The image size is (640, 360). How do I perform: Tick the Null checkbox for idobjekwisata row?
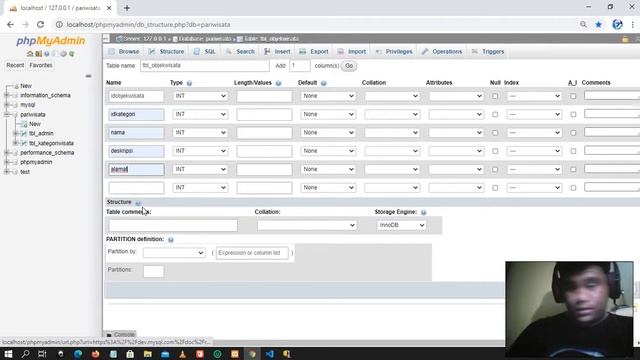click(x=495, y=96)
